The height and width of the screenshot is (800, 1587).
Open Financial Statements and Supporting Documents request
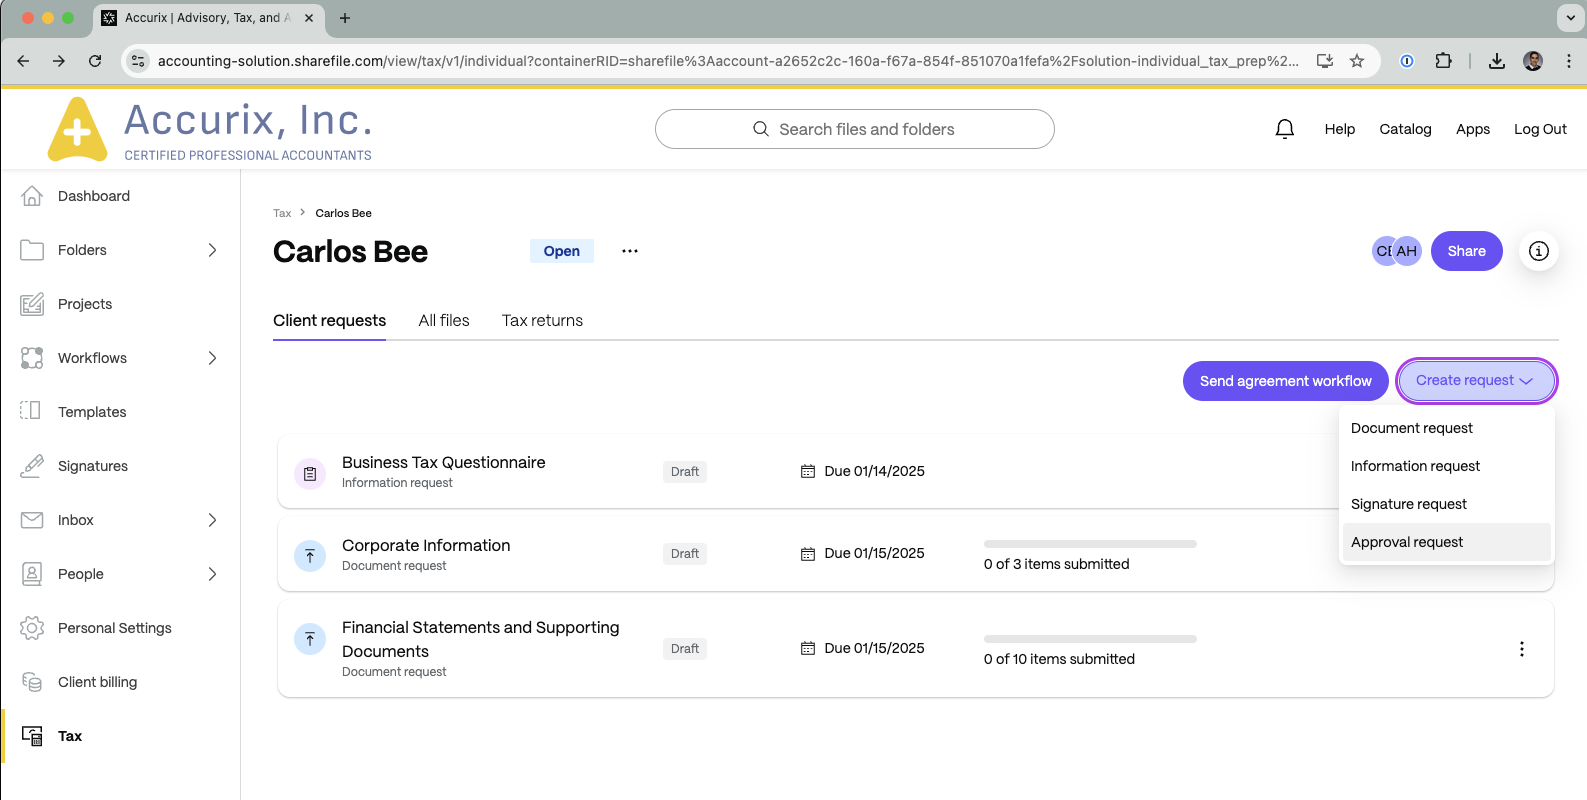point(480,639)
